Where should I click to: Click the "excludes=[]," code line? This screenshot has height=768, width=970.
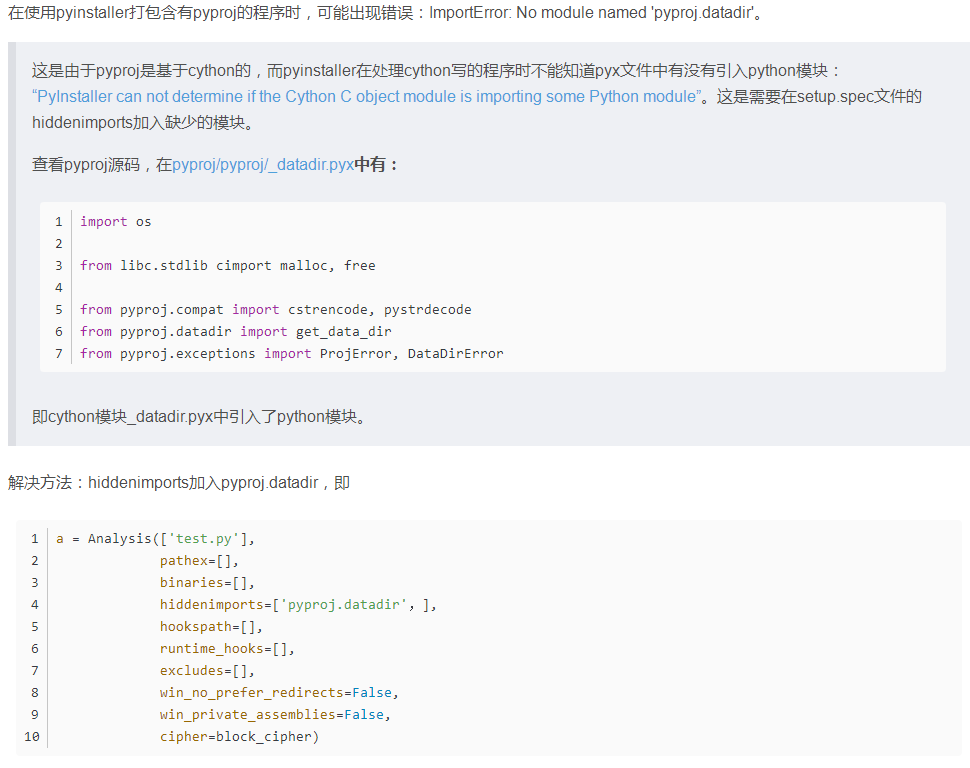pyautogui.click(x=207, y=671)
